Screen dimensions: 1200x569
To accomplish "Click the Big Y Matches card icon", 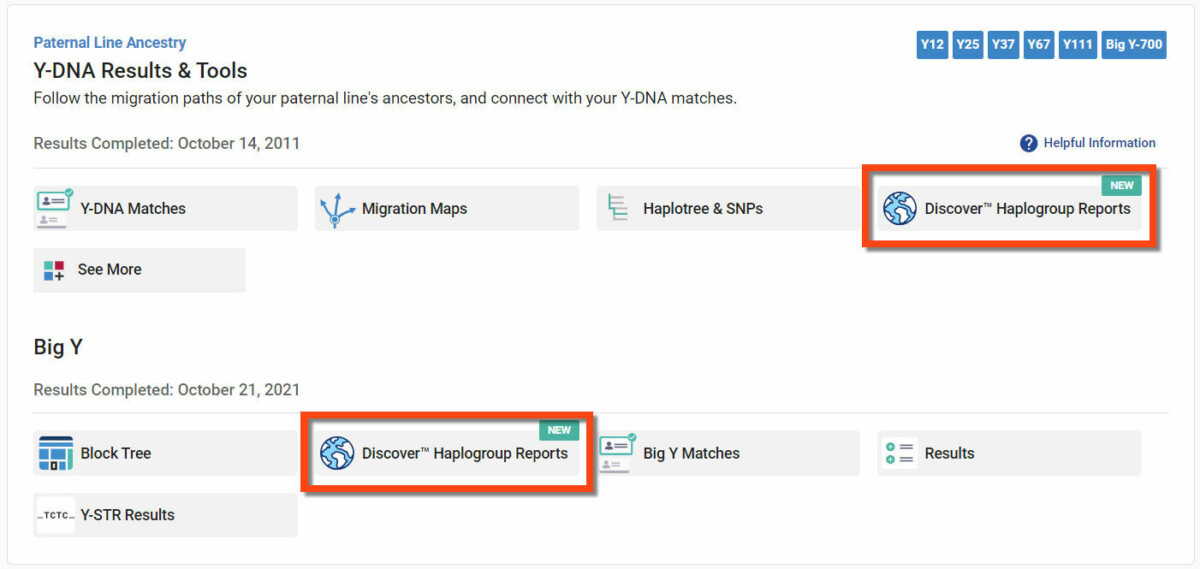I will pos(618,452).
